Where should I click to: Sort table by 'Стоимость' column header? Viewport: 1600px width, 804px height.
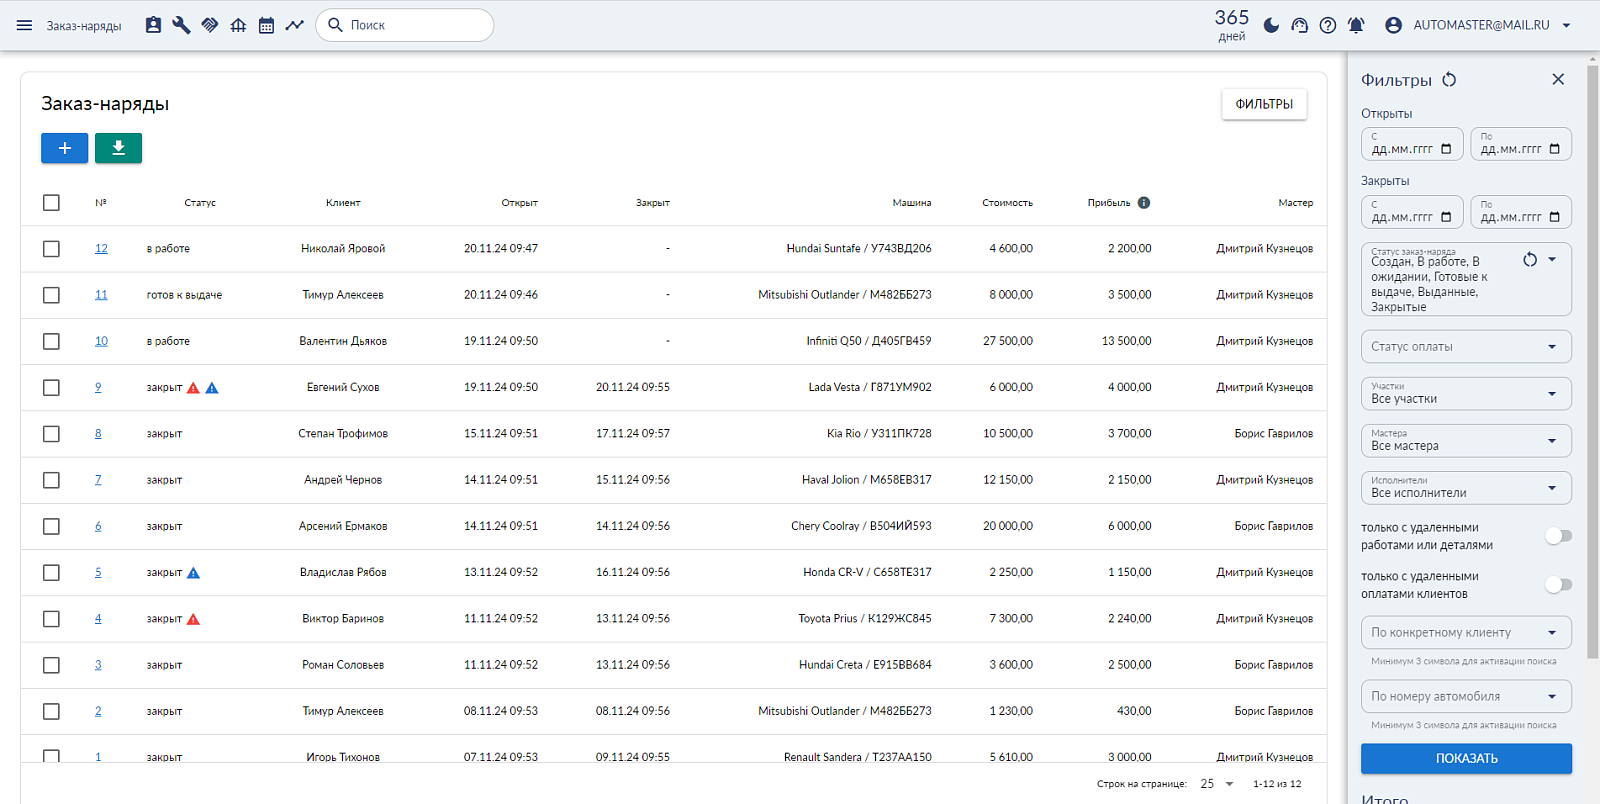click(1007, 203)
